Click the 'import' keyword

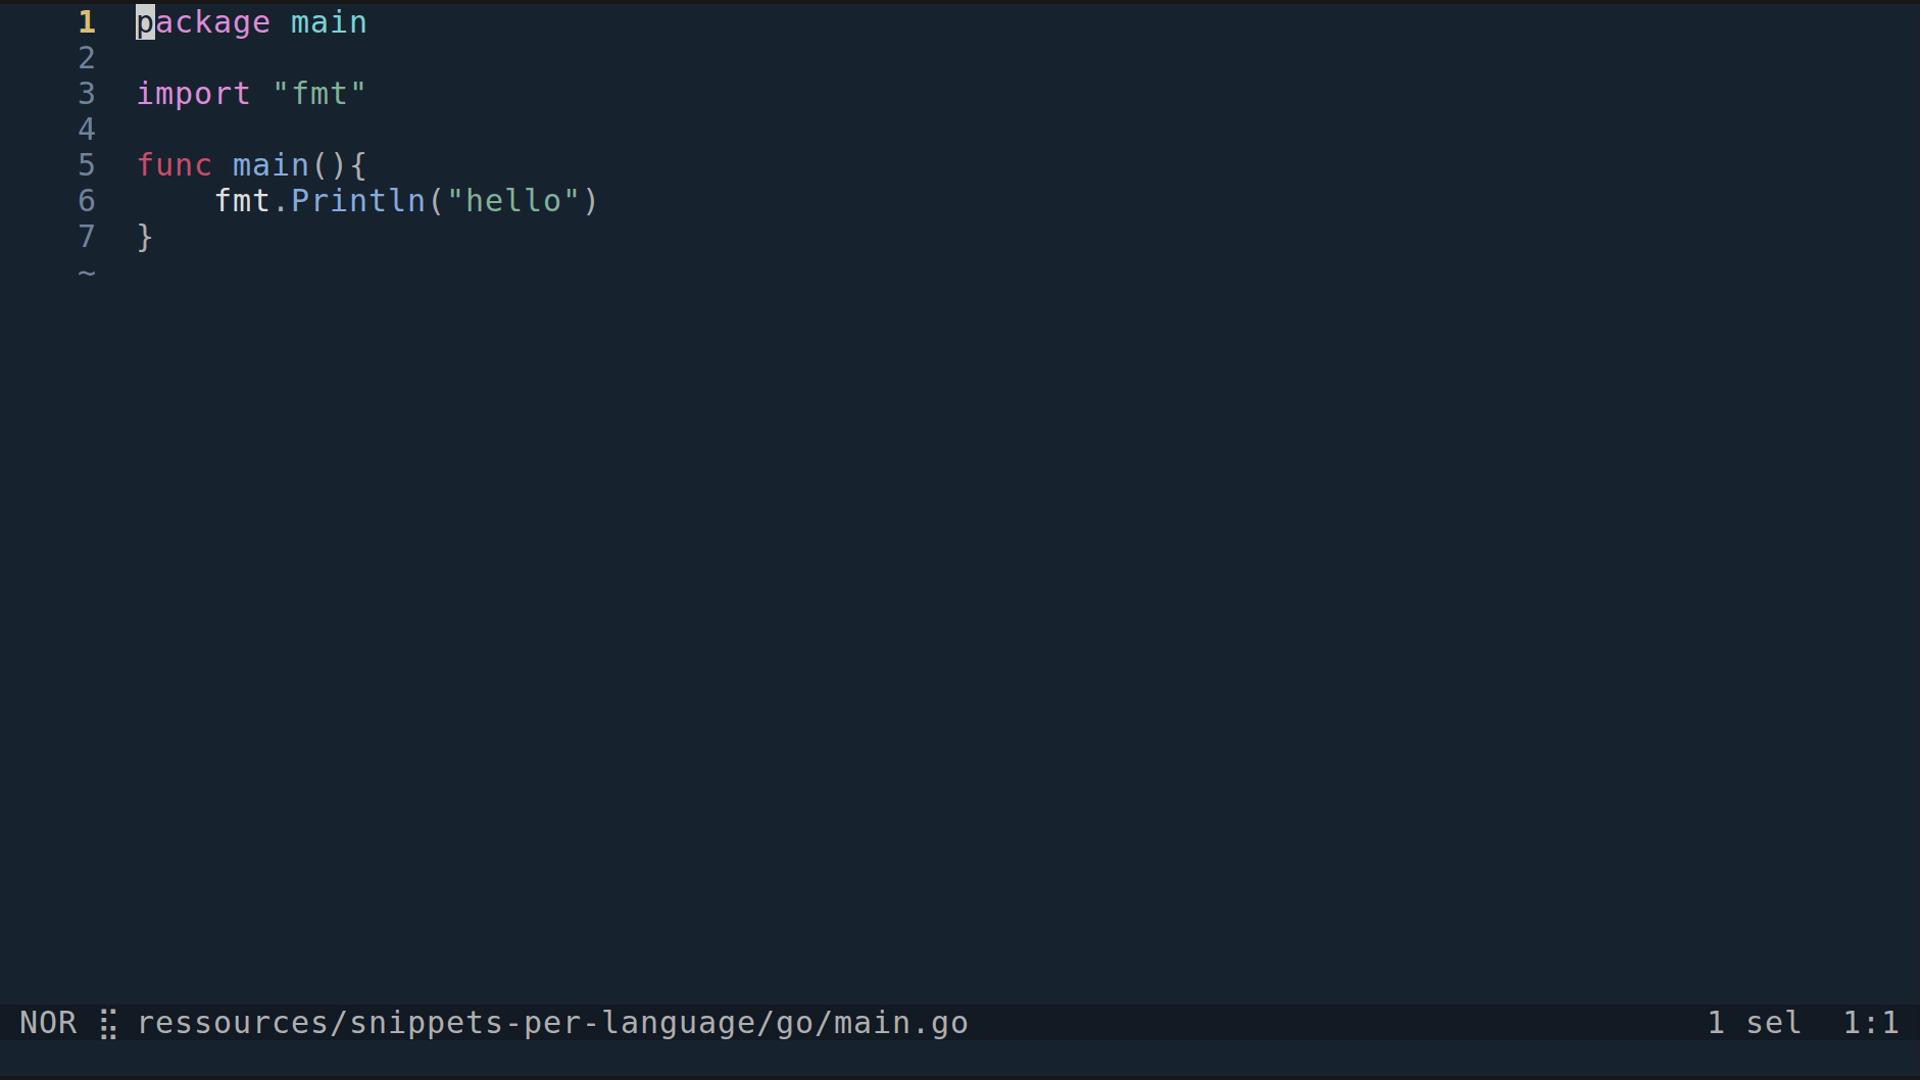click(193, 95)
